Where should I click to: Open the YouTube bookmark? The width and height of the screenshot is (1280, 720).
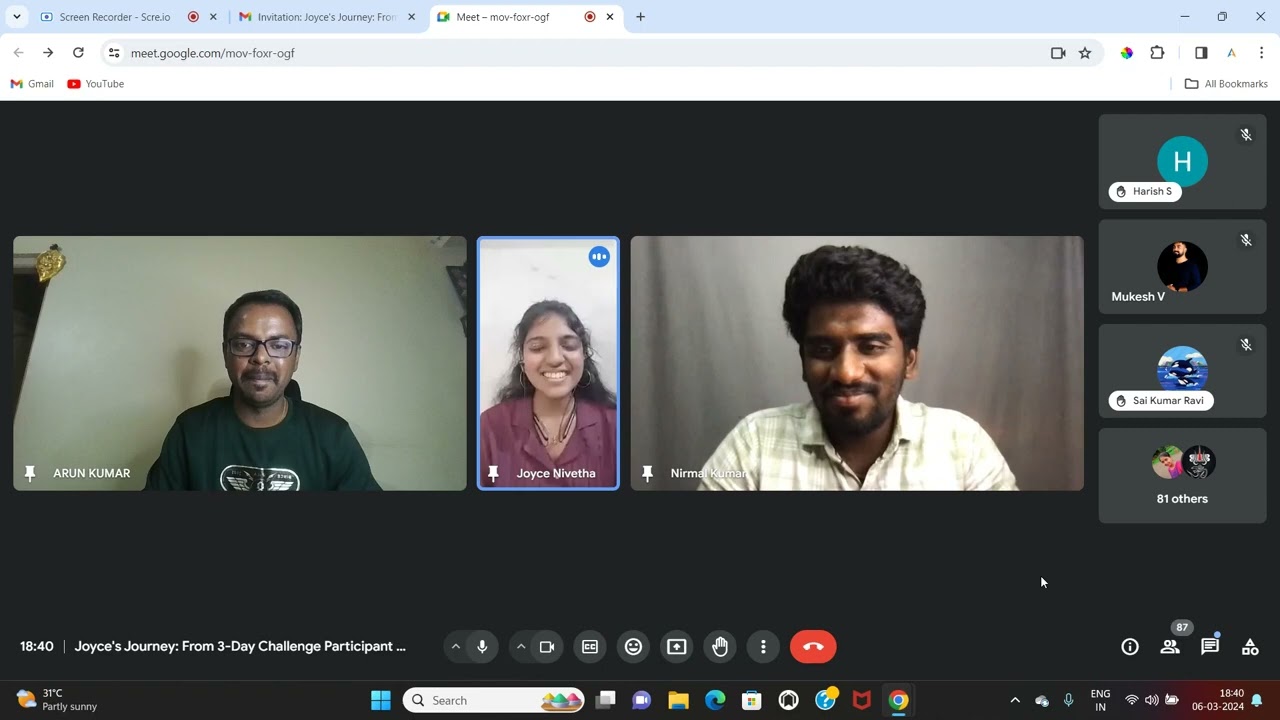(x=96, y=84)
